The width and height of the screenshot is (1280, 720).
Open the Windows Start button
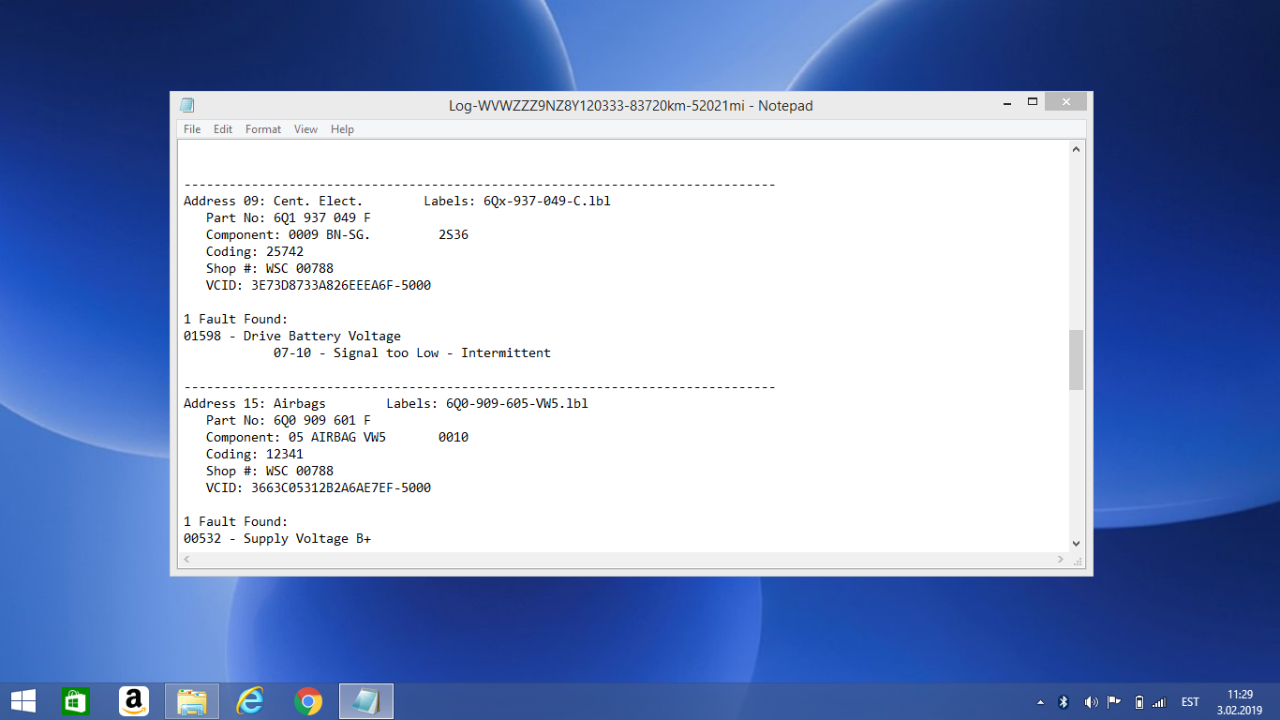23,701
